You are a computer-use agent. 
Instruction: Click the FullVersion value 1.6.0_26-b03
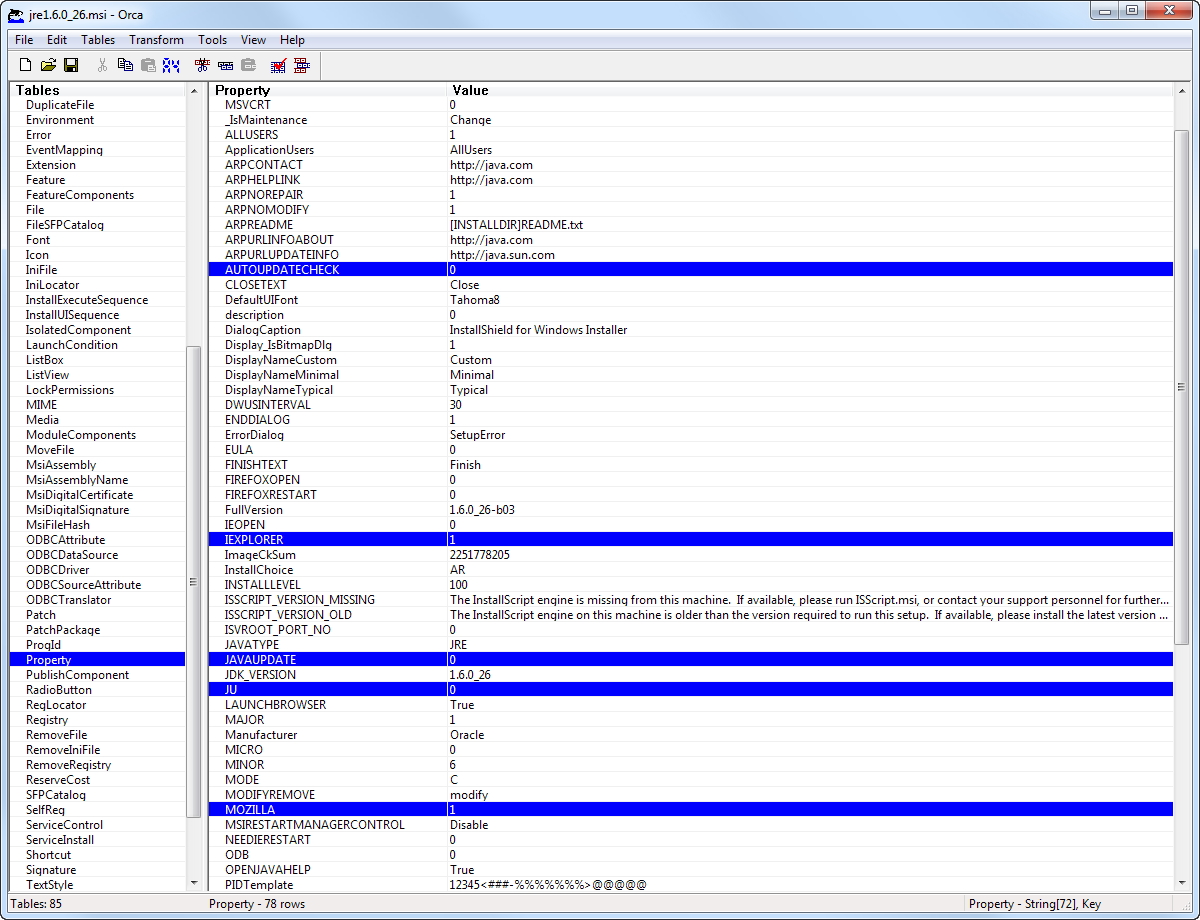point(482,510)
